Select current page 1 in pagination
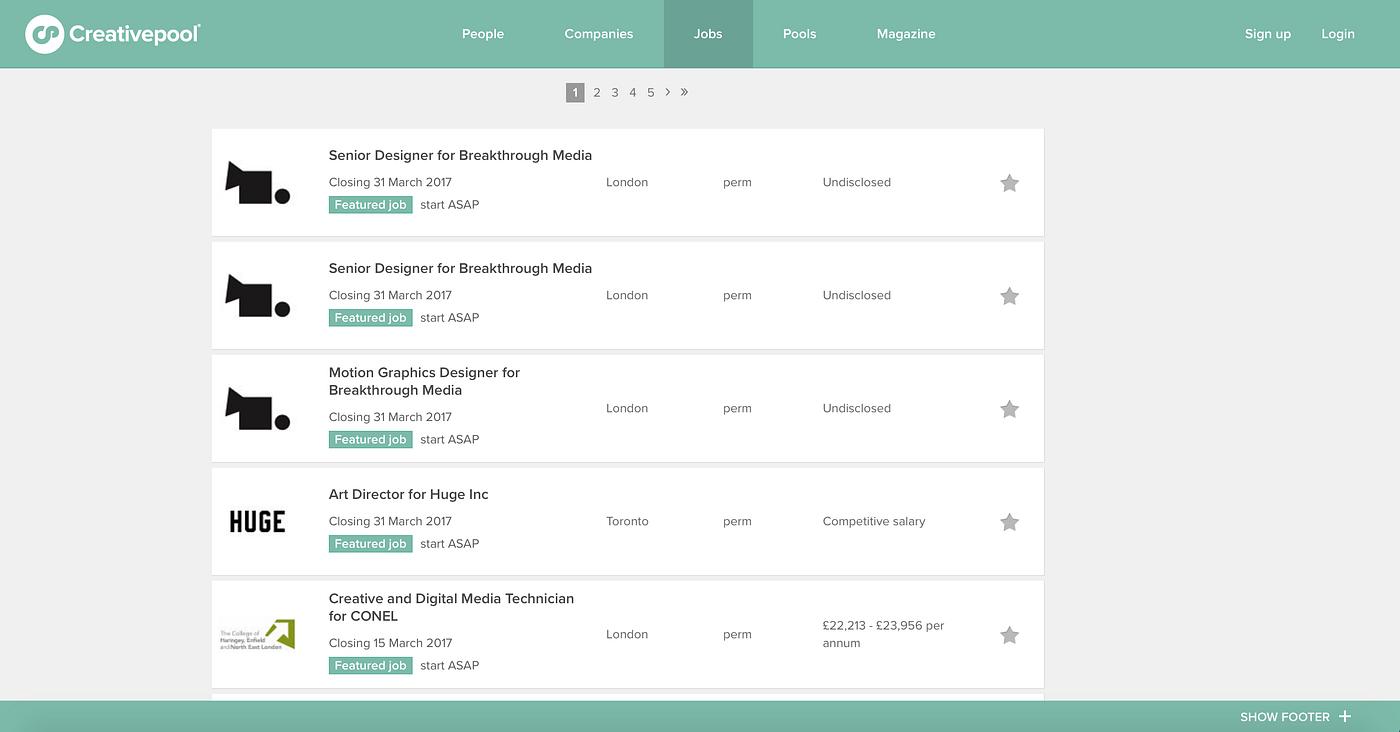Screen dimensions: 1400x732 [575, 92]
